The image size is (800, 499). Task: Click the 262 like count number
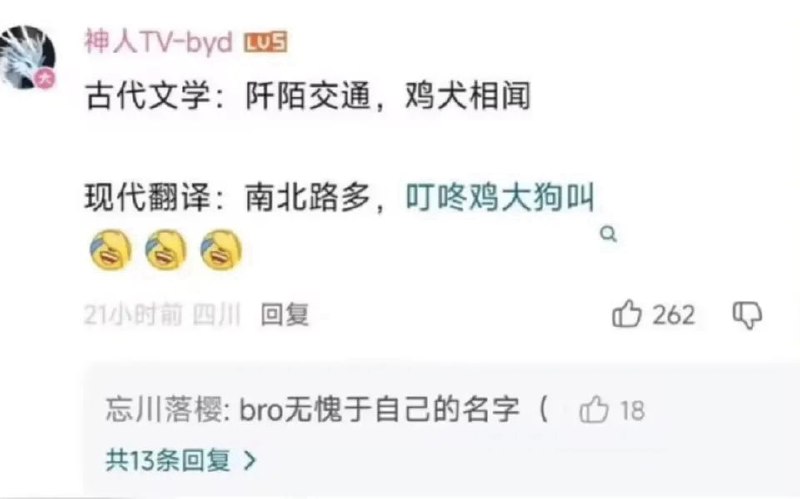click(x=673, y=315)
